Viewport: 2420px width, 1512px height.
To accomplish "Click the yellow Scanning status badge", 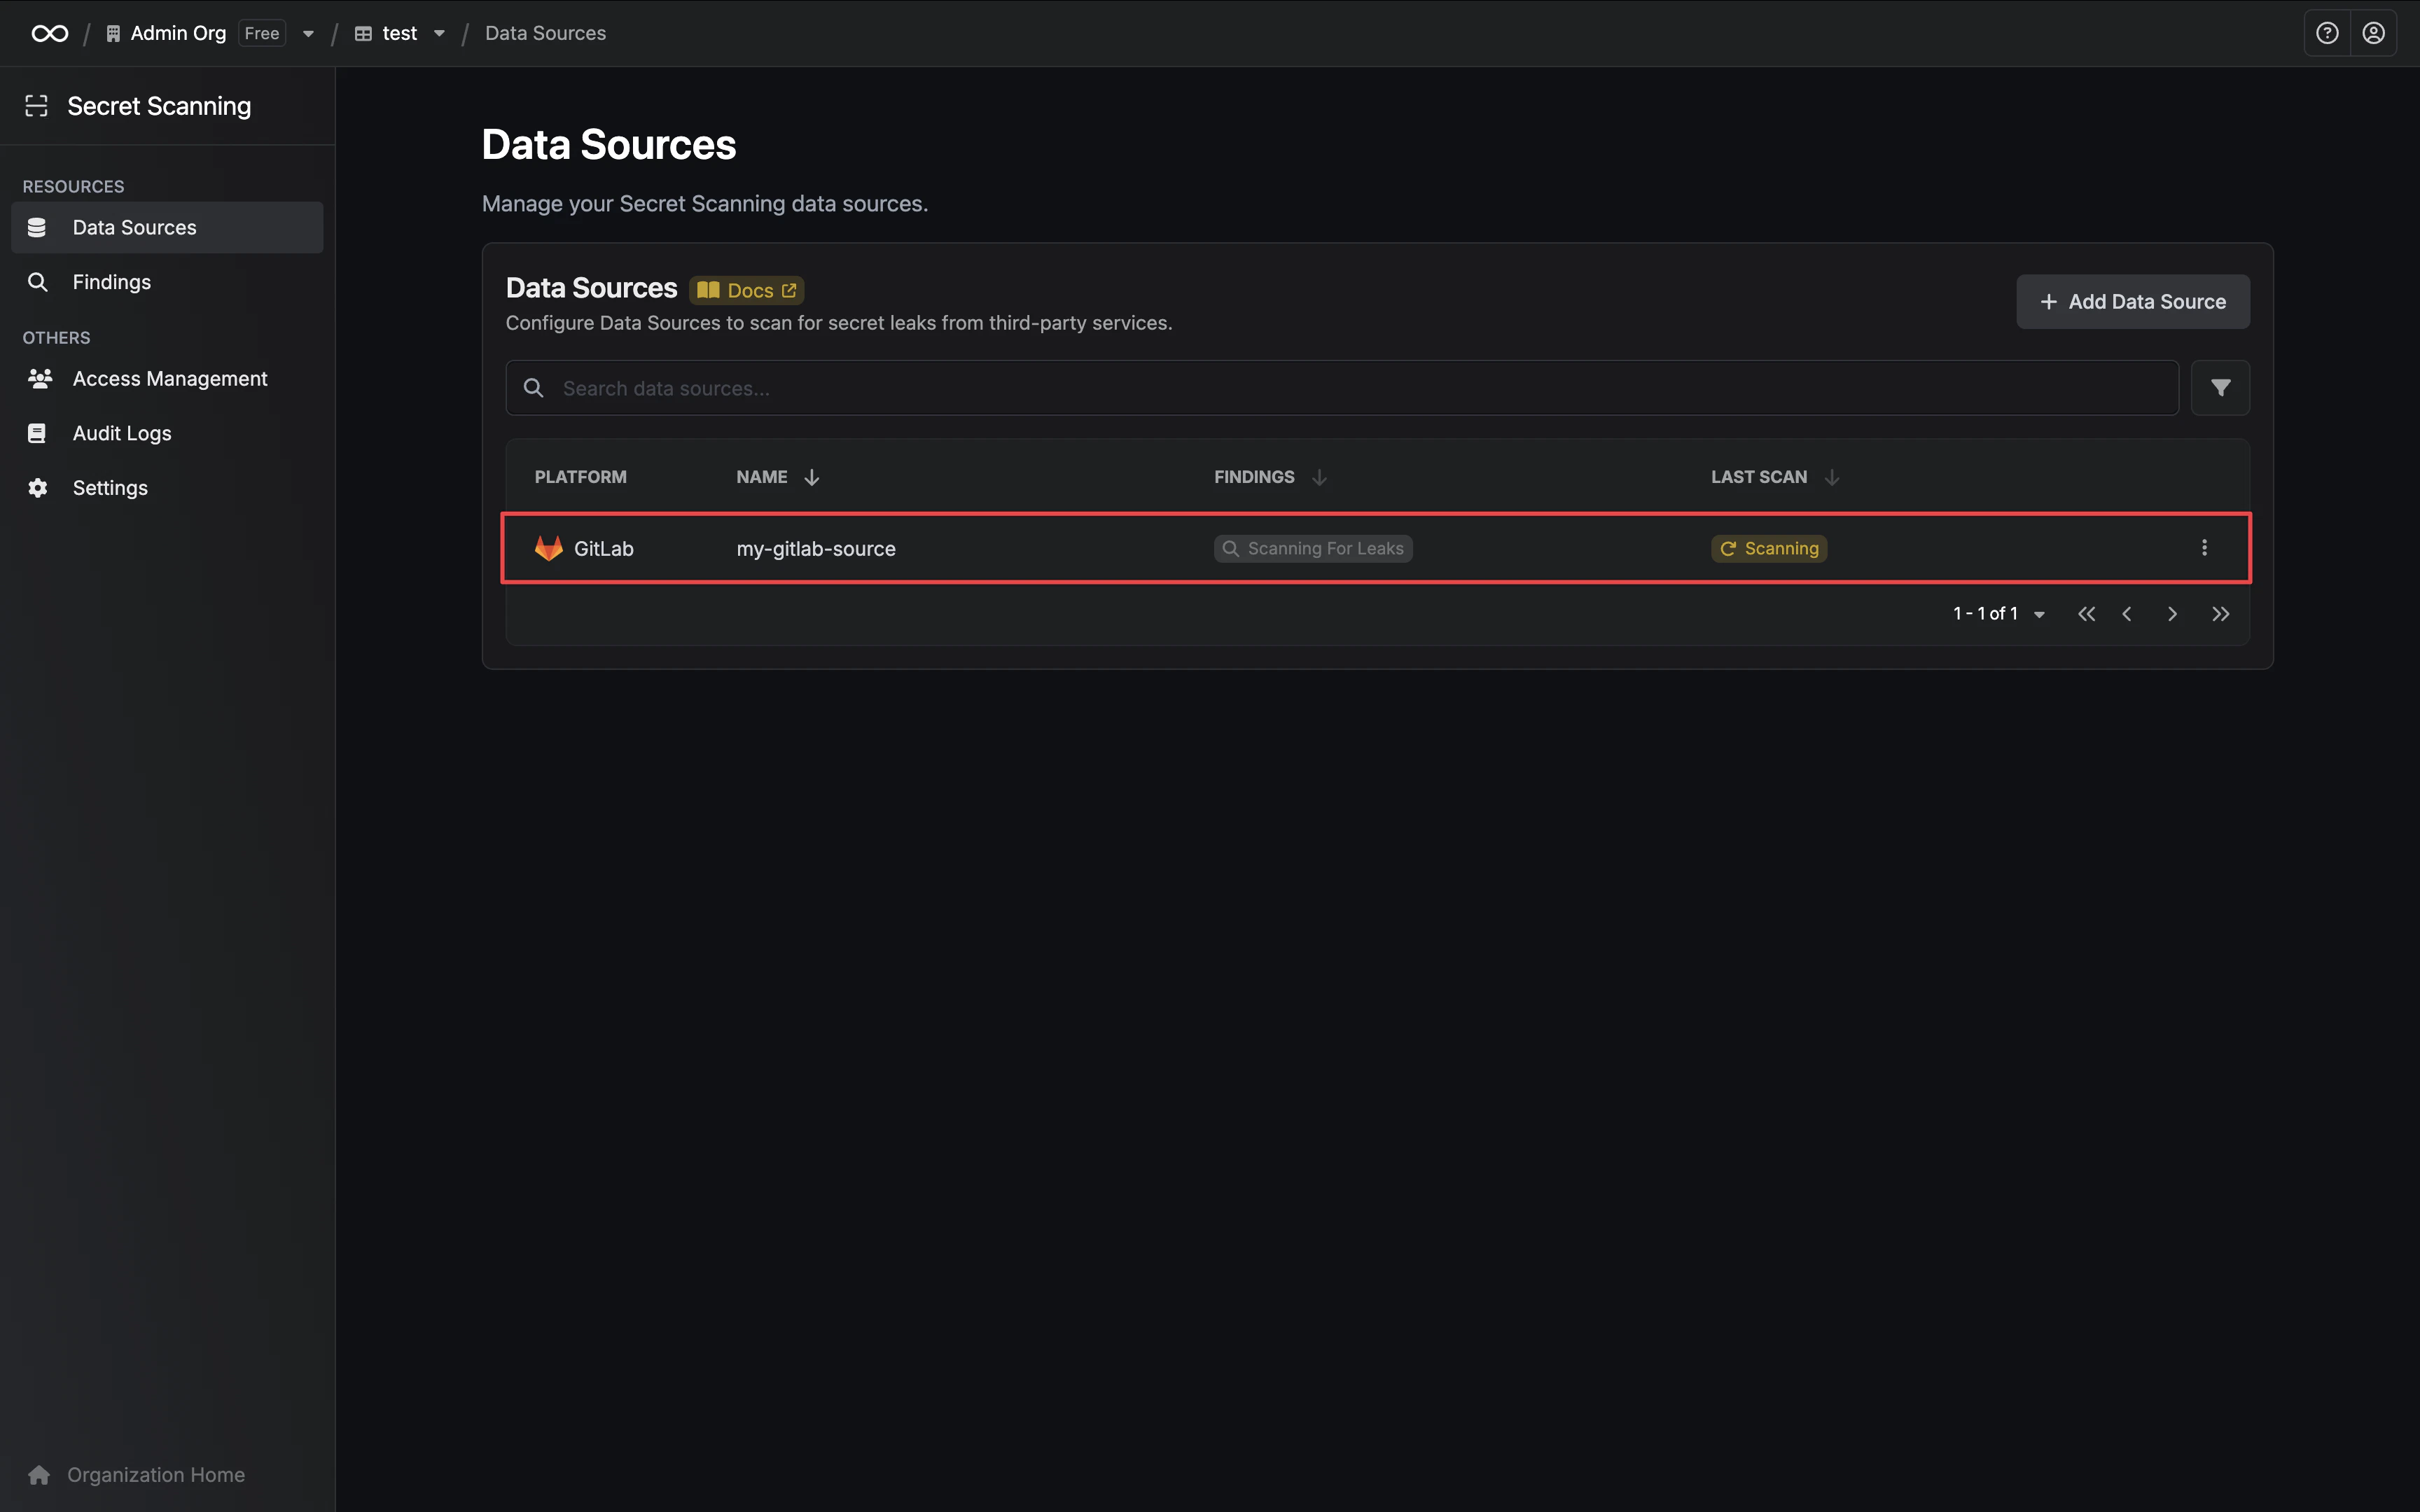I will point(1769,548).
